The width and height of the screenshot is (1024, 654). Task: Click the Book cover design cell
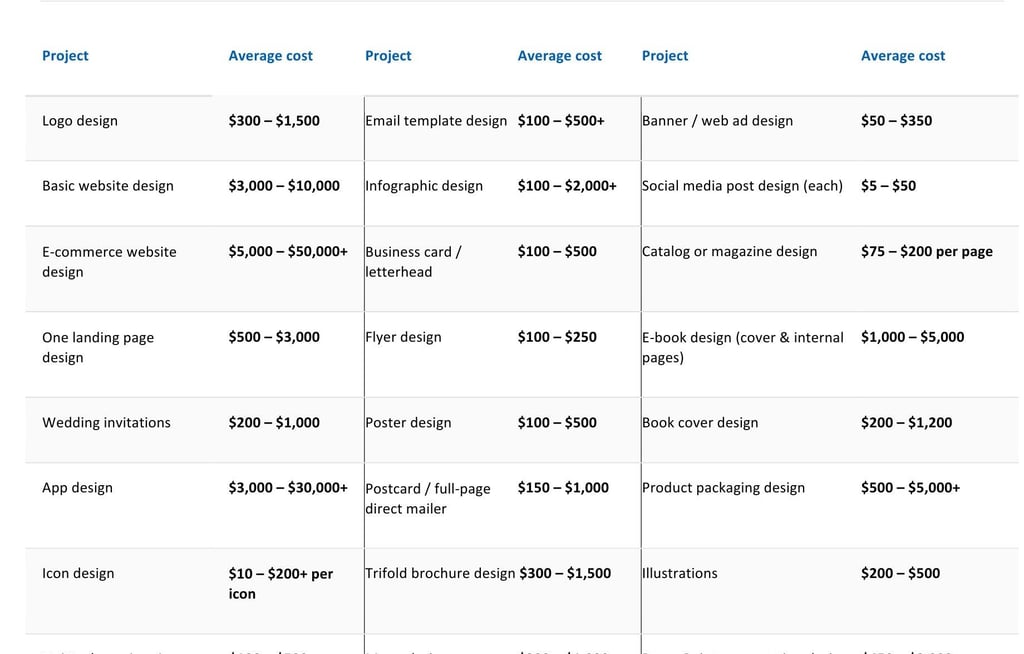pyautogui.click(x=700, y=423)
